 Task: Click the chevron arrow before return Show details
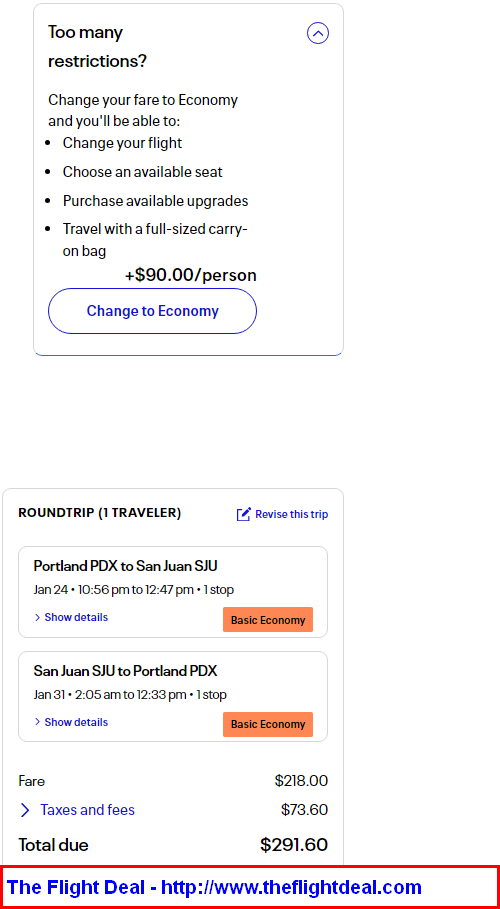38,722
